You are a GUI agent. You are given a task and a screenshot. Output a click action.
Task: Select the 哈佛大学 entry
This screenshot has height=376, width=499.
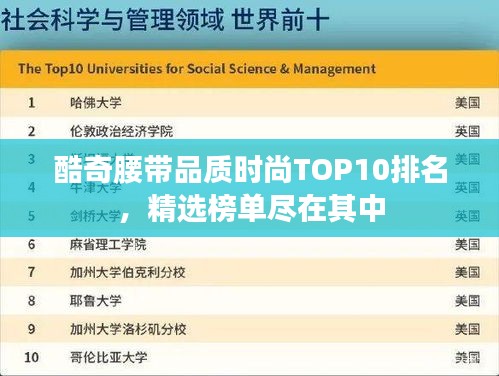[96, 103]
